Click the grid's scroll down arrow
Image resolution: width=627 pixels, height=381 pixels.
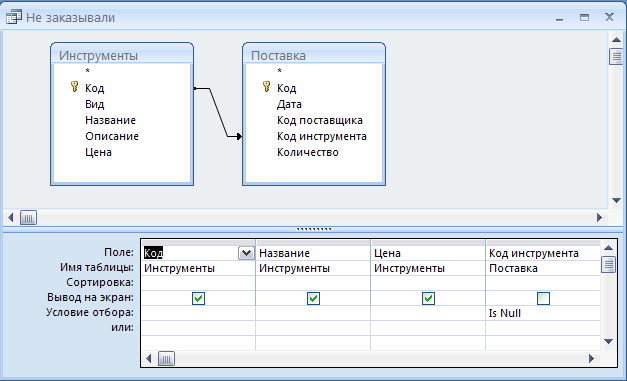coord(608,341)
